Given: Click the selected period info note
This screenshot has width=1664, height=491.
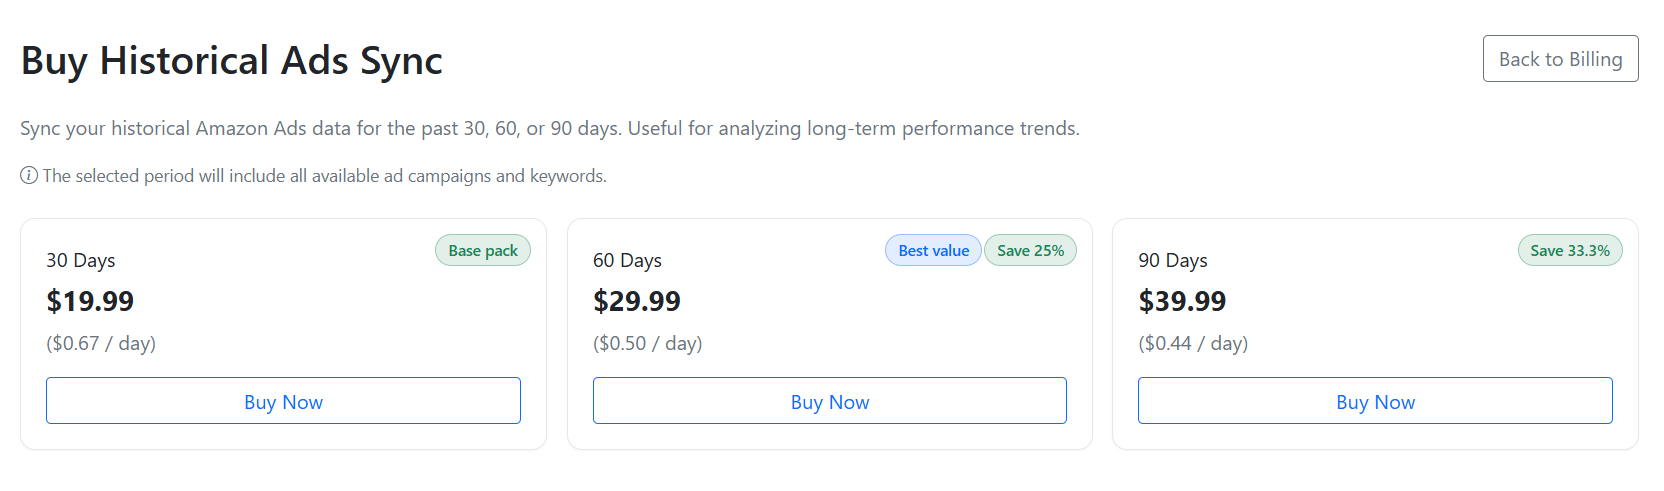Looking at the screenshot, I should tap(324, 176).
